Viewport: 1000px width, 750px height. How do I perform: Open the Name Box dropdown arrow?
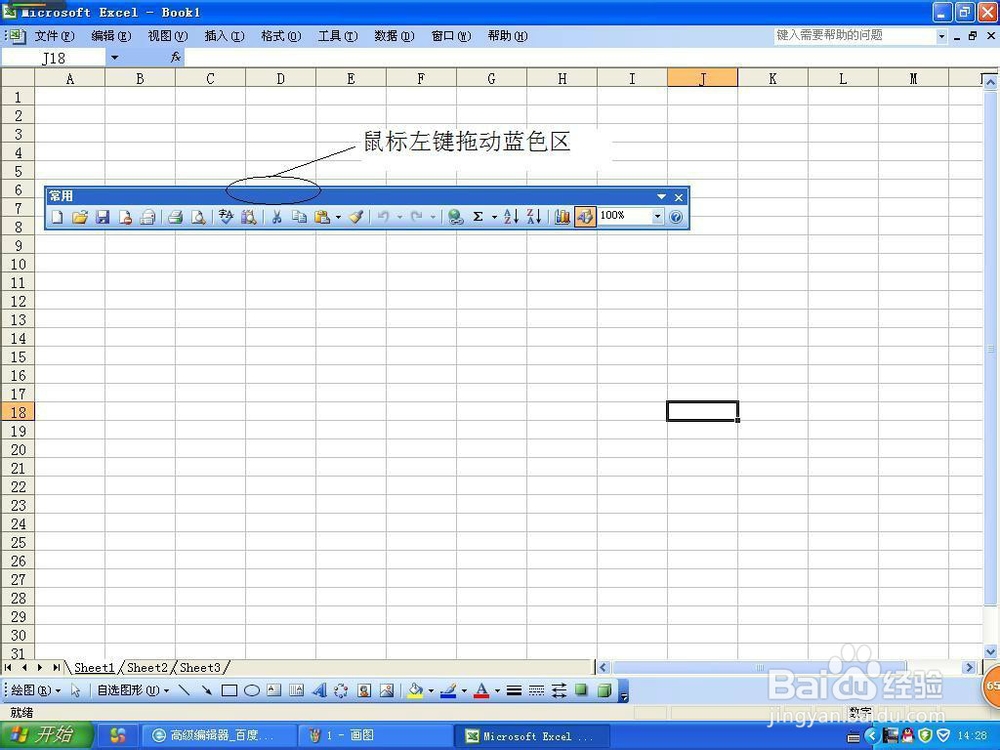pos(114,58)
